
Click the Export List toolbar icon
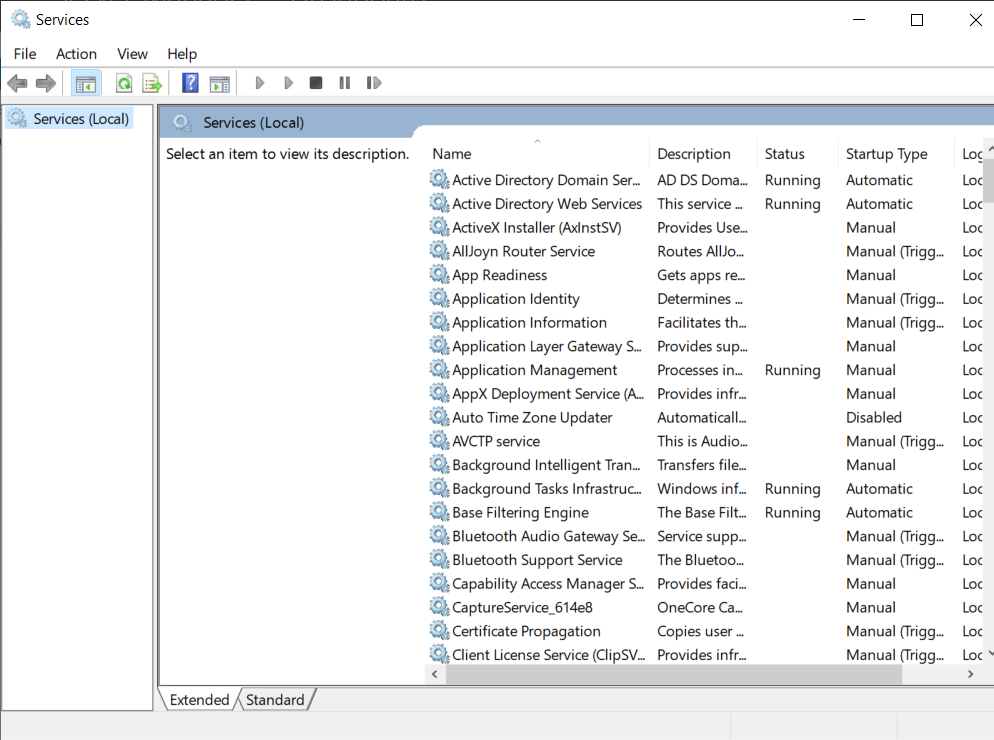(x=152, y=83)
